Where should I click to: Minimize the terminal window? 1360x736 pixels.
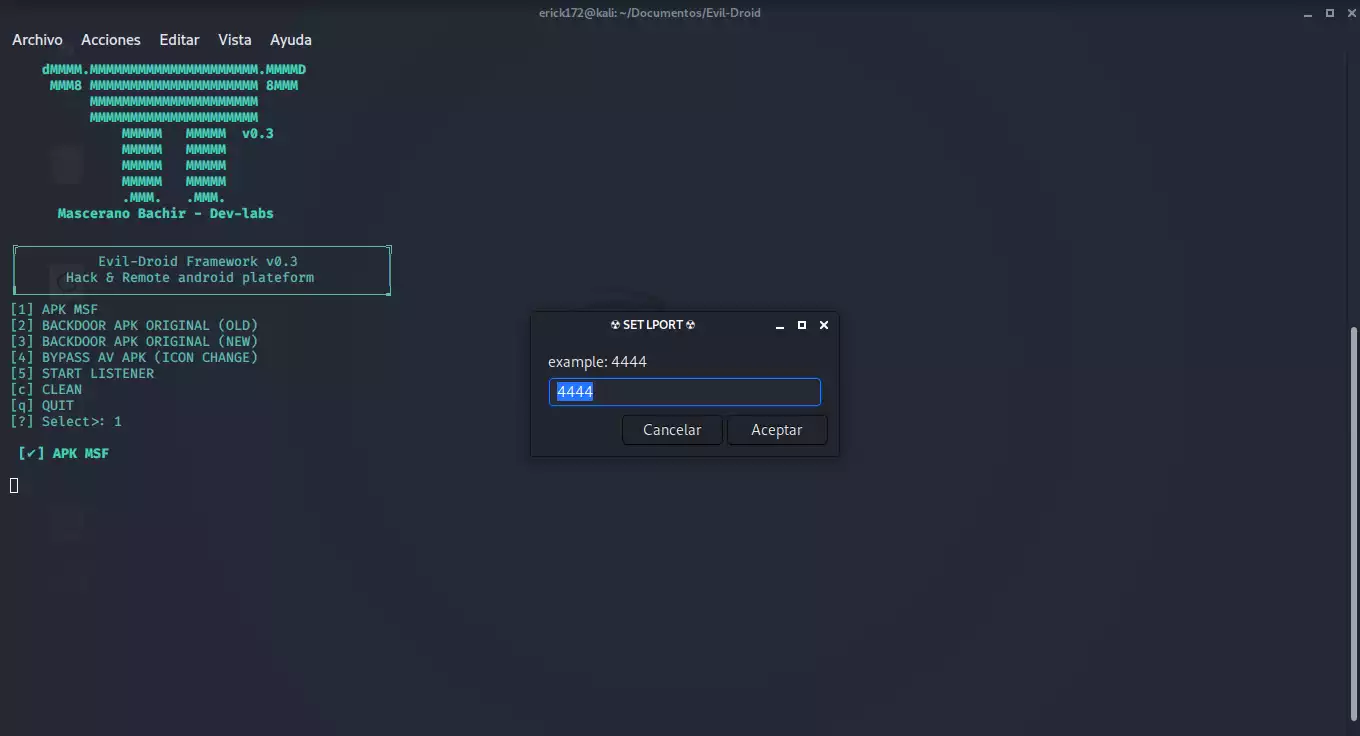1308,13
